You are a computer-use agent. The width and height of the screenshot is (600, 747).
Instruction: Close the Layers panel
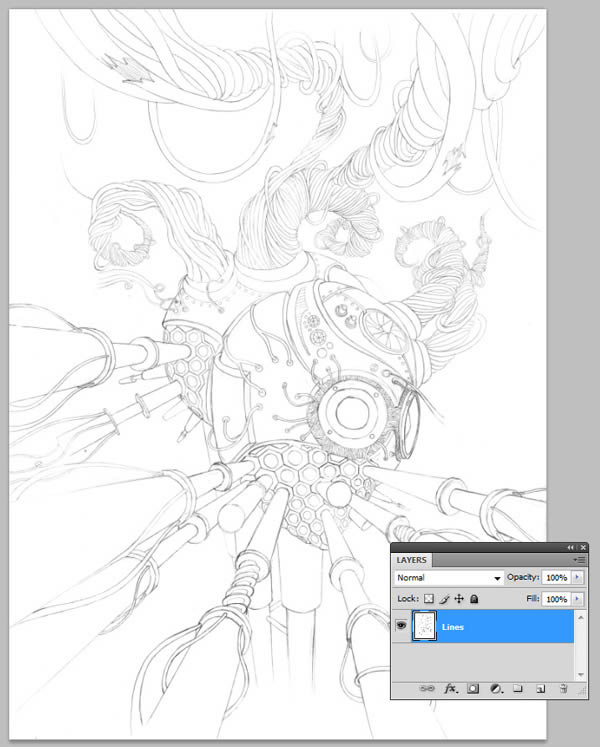582,547
